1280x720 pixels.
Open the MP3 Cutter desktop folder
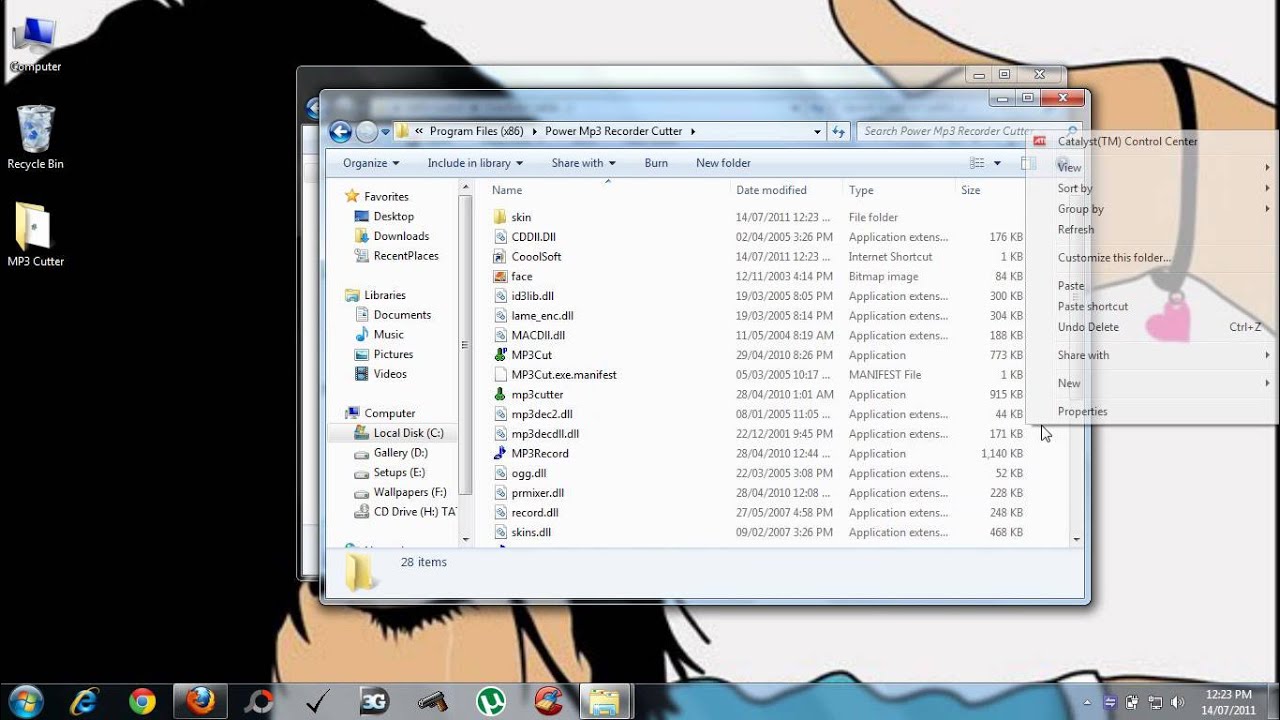[35, 235]
